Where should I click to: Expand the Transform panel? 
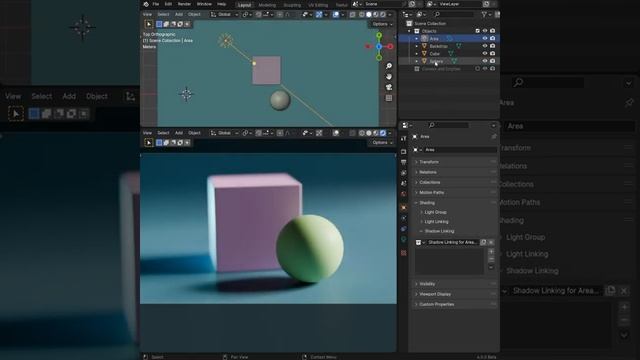pyautogui.click(x=455, y=162)
